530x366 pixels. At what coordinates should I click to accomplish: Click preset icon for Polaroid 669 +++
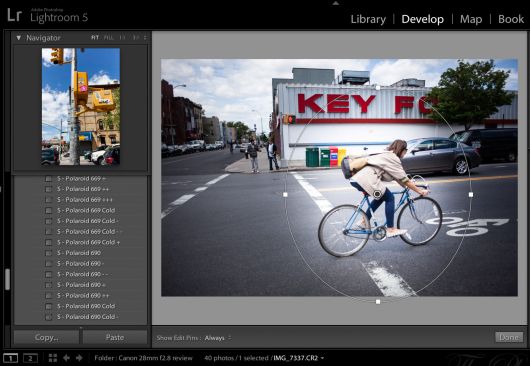(x=49, y=200)
